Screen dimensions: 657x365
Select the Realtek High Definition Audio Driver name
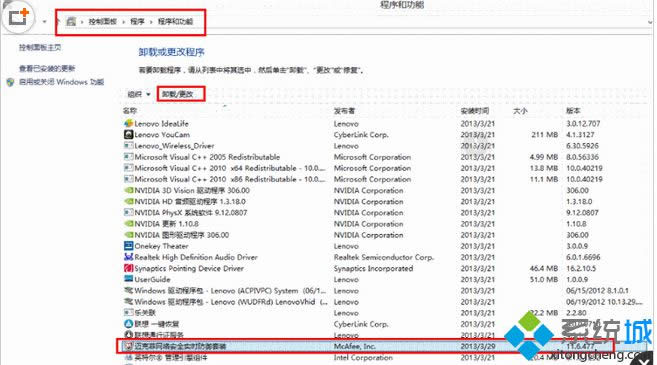click(196, 257)
